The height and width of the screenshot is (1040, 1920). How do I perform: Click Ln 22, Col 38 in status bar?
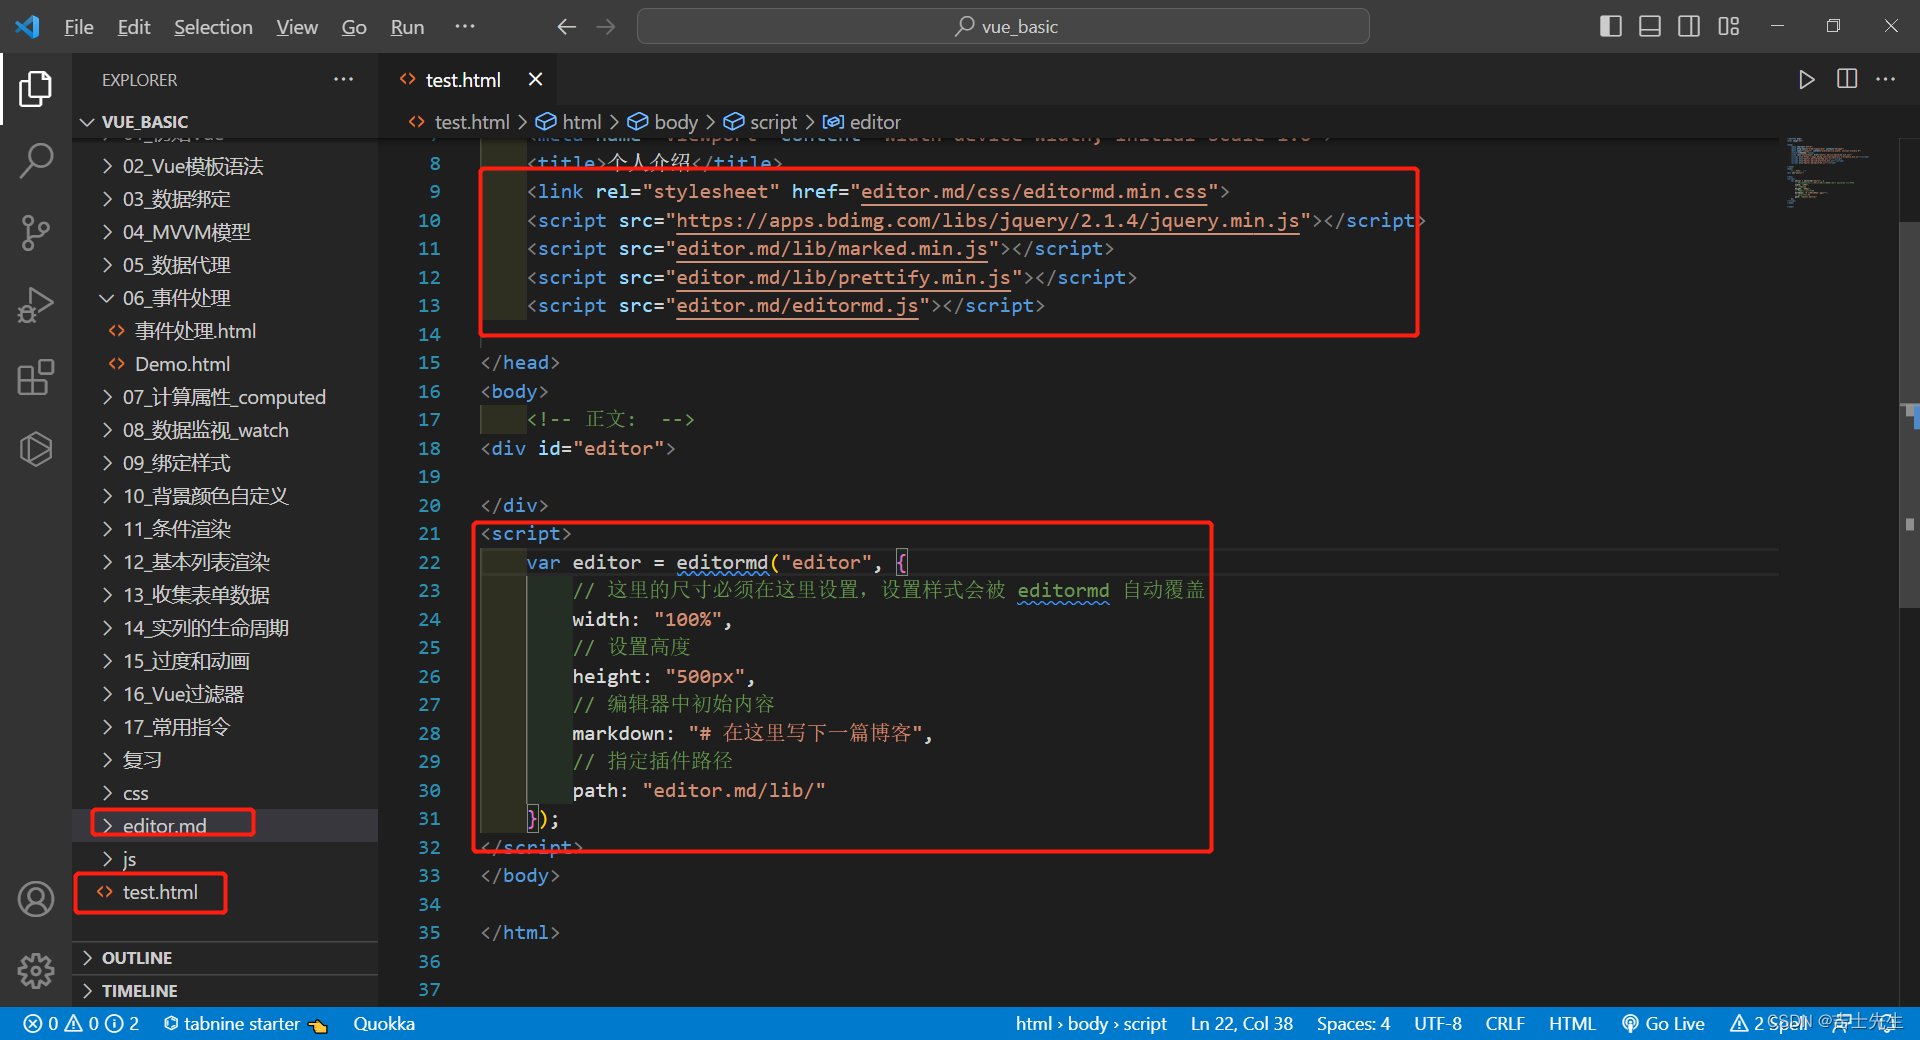pyautogui.click(x=1242, y=1023)
